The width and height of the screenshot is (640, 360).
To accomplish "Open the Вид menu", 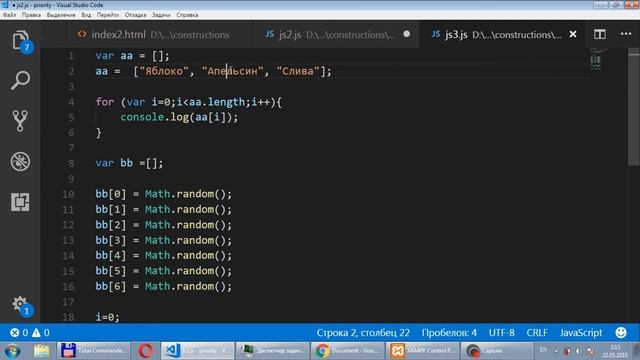I will (x=86, y=15).
